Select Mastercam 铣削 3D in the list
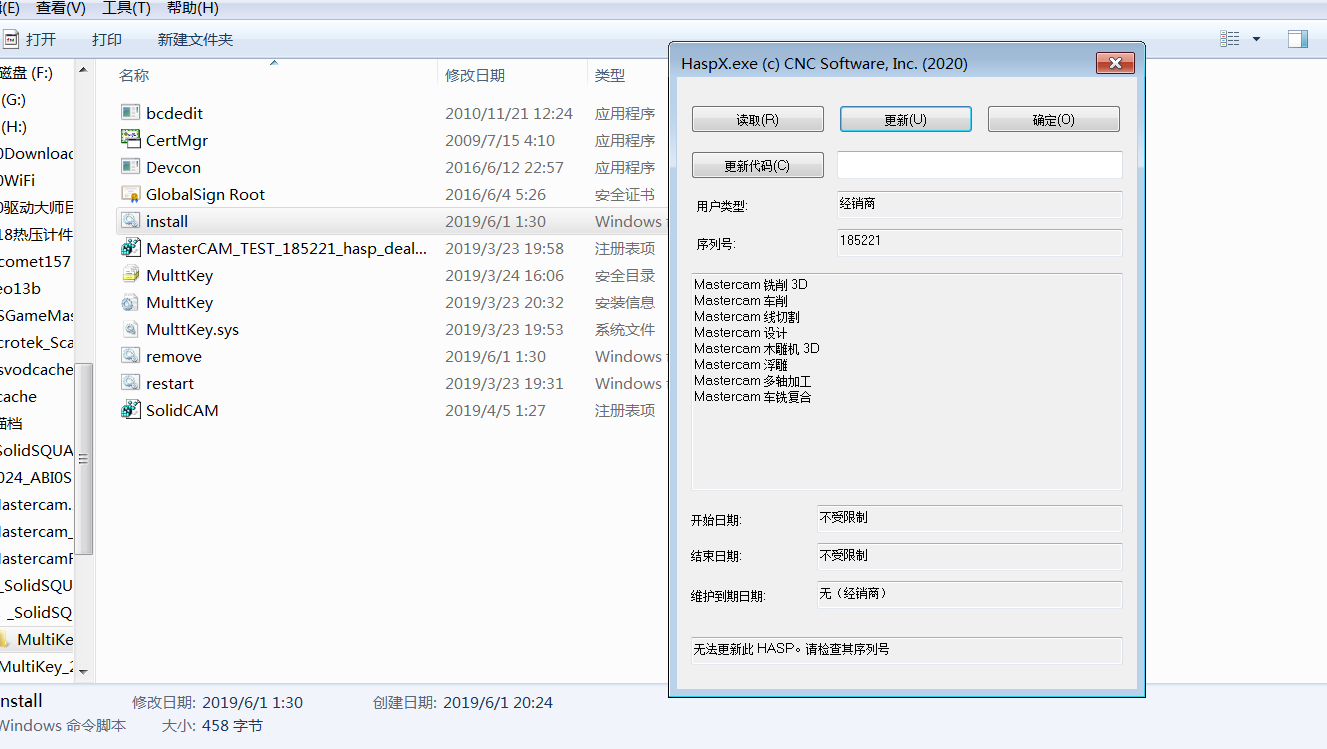Image resolution: width=1327 pixels, height=749 pixels. tap(751, 285)
